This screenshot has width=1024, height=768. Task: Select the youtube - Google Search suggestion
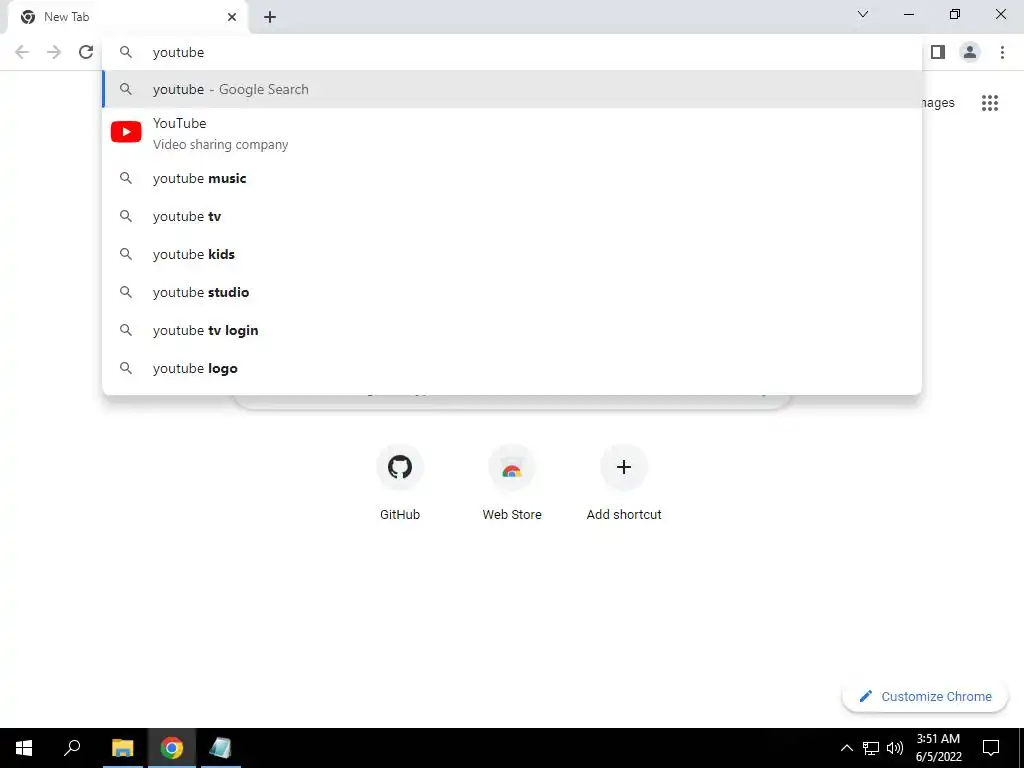[513, 89]
